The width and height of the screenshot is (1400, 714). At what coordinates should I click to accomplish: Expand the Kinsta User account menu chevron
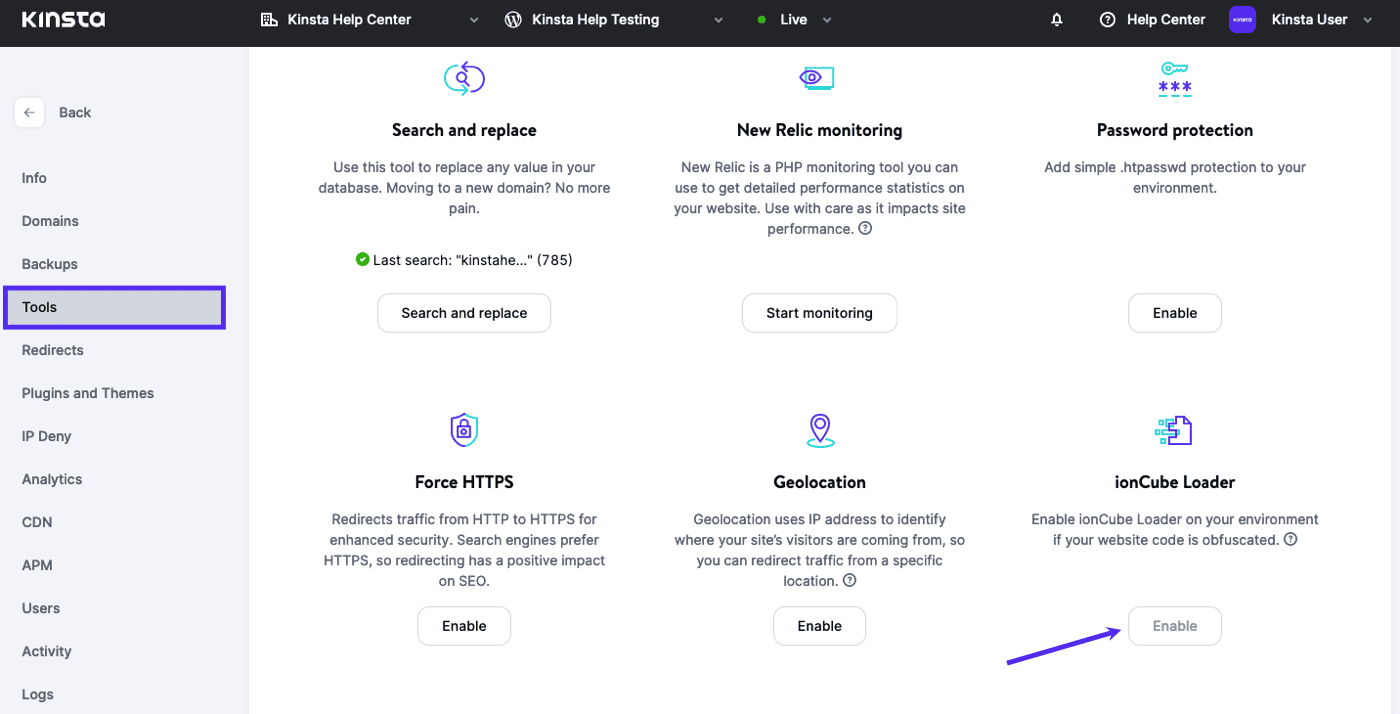pos(1369,20)
